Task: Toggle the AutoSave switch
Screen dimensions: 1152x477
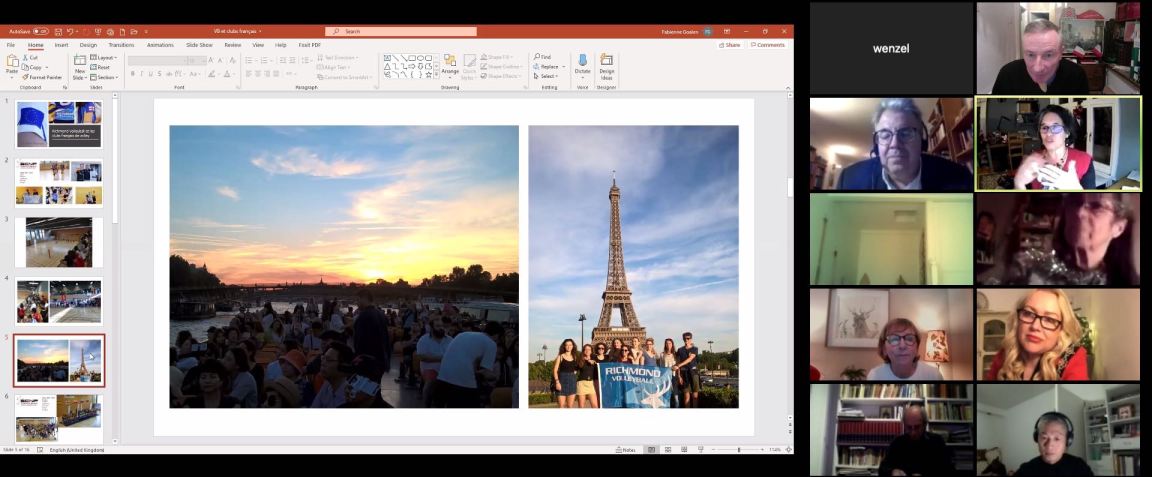Action: (x=40, y=32)
